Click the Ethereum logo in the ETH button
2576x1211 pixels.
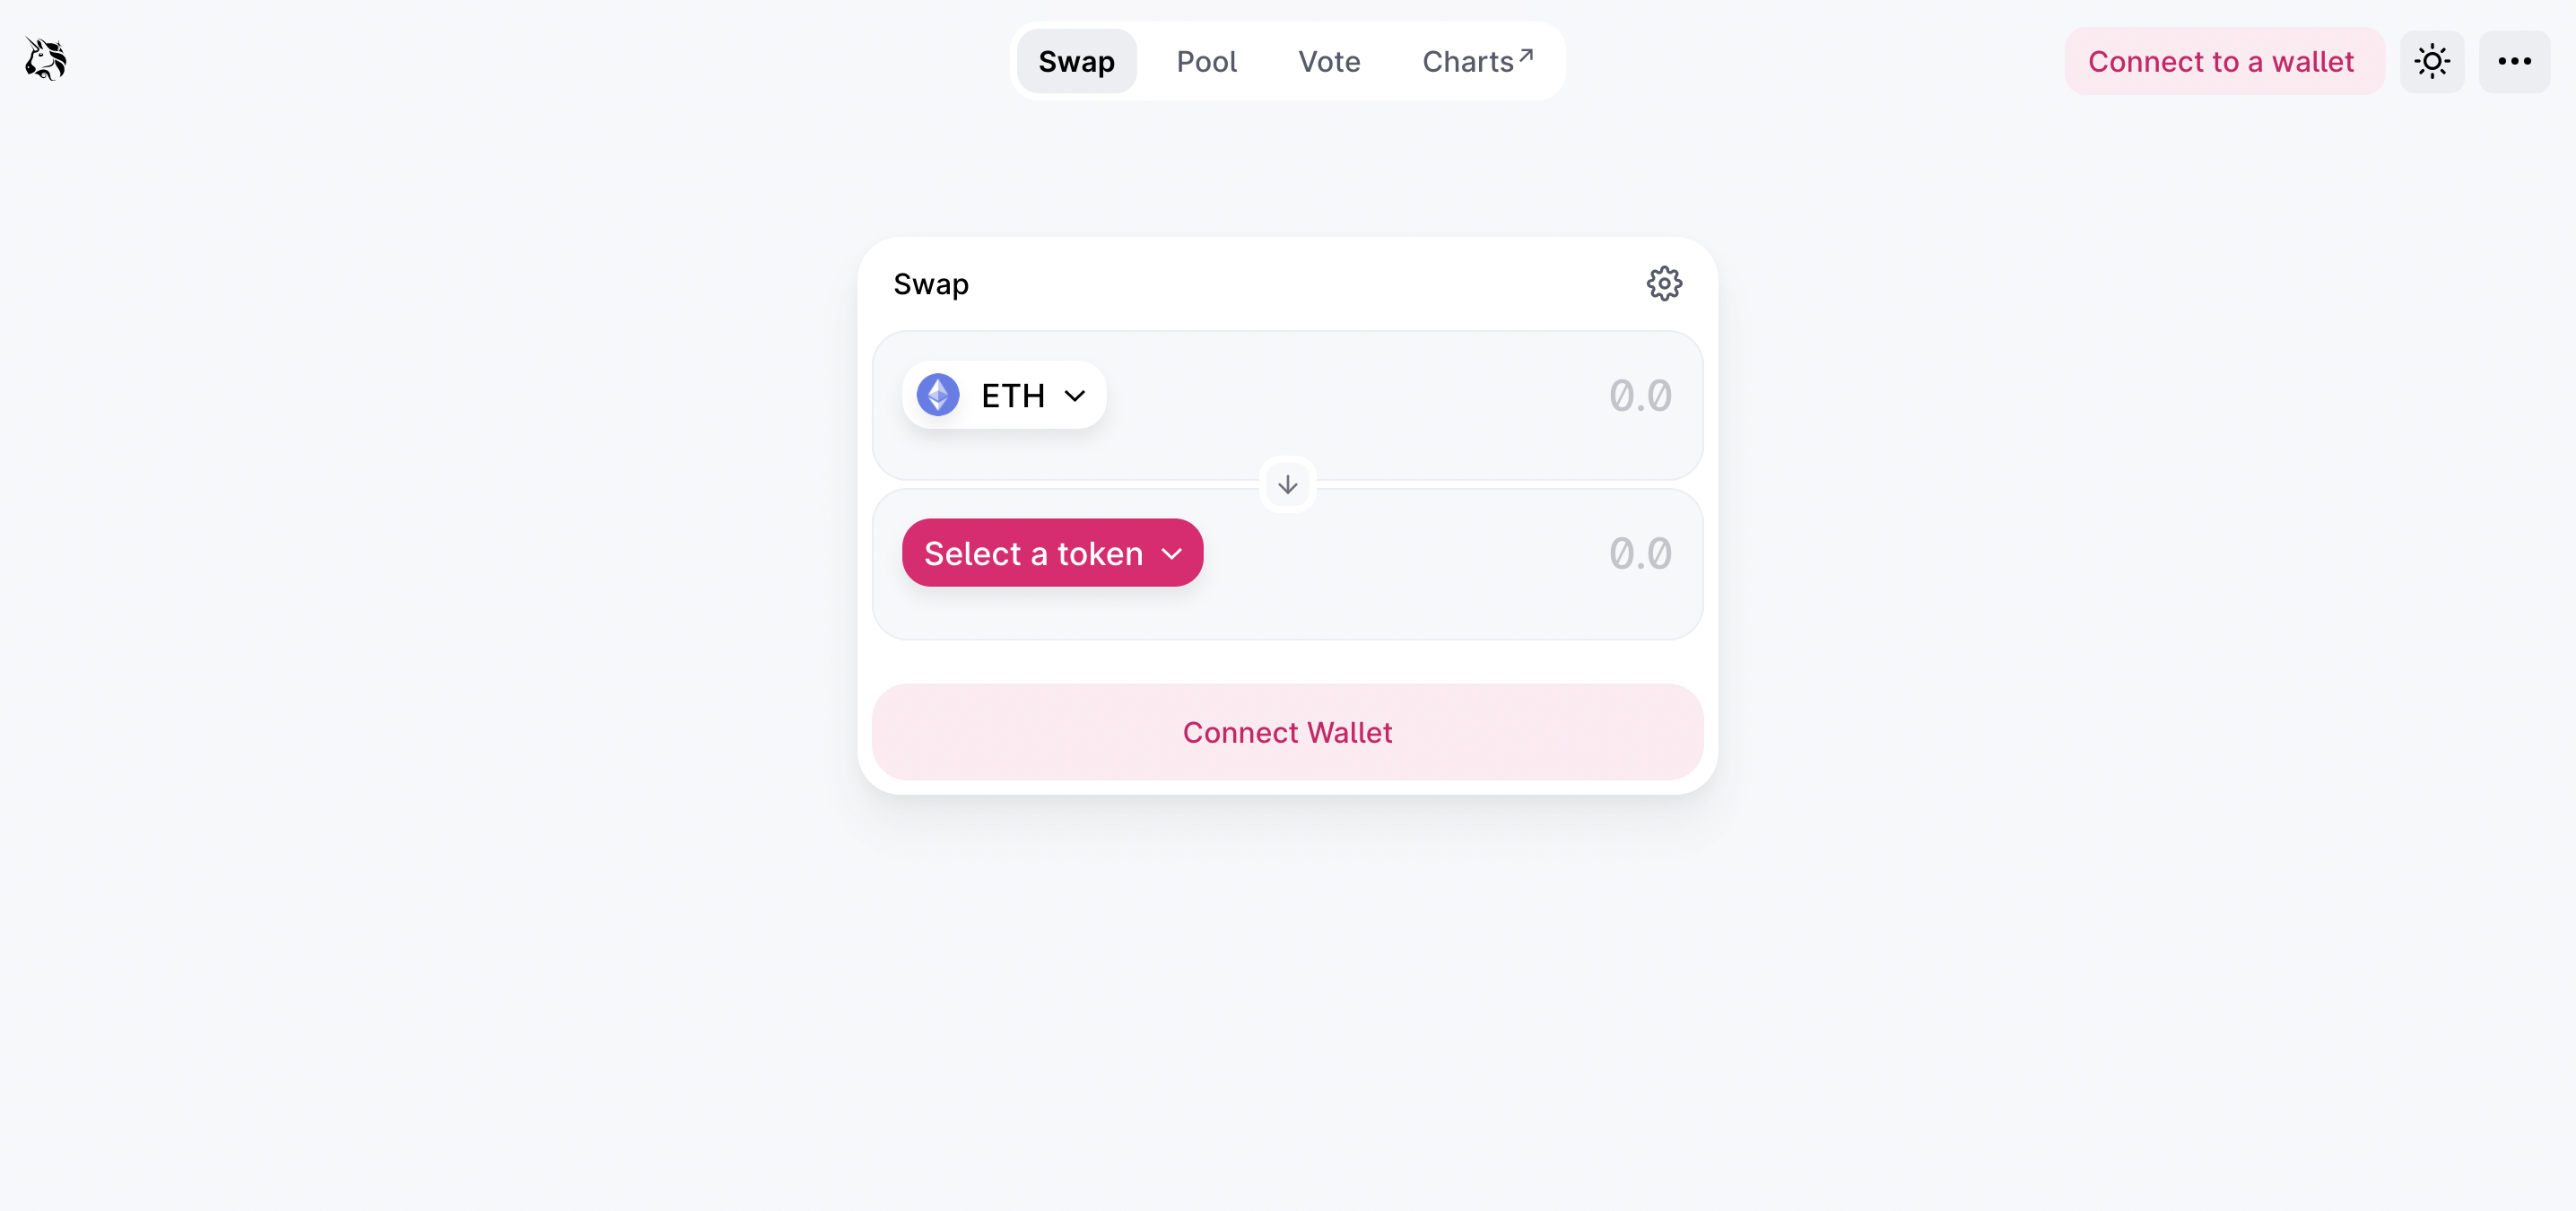(x=937, y=394)
